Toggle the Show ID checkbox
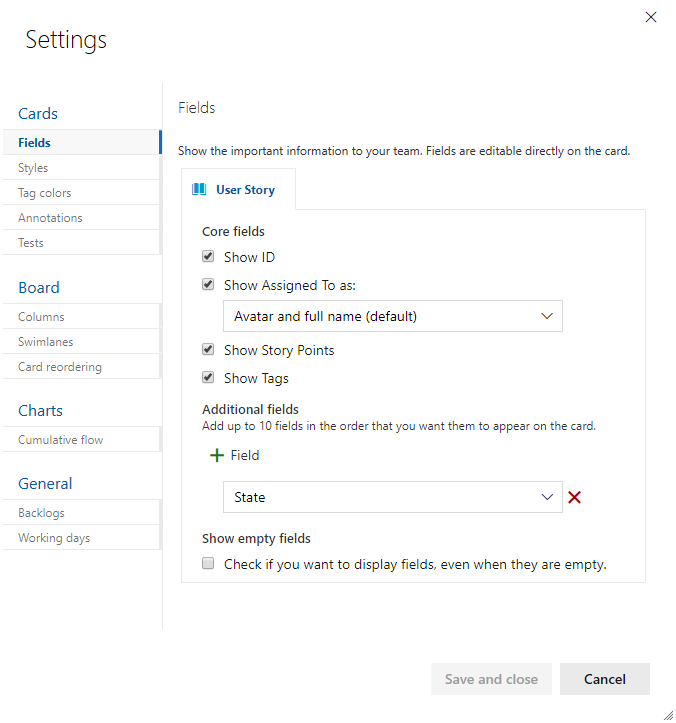 208,256
